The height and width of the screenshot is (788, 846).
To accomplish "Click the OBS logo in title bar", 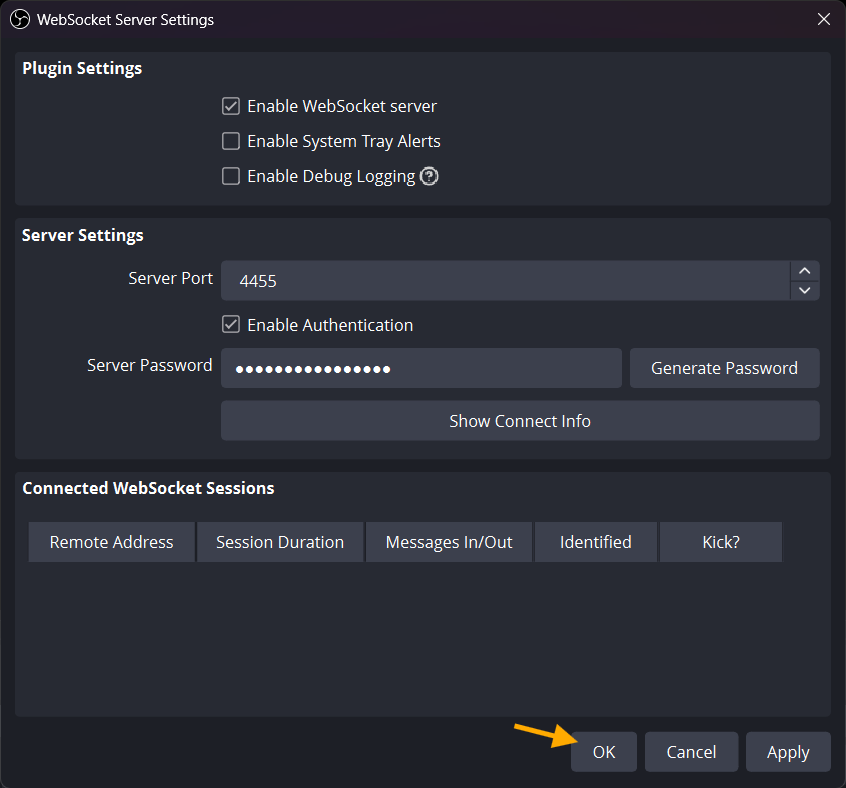I will pos(19,19).
